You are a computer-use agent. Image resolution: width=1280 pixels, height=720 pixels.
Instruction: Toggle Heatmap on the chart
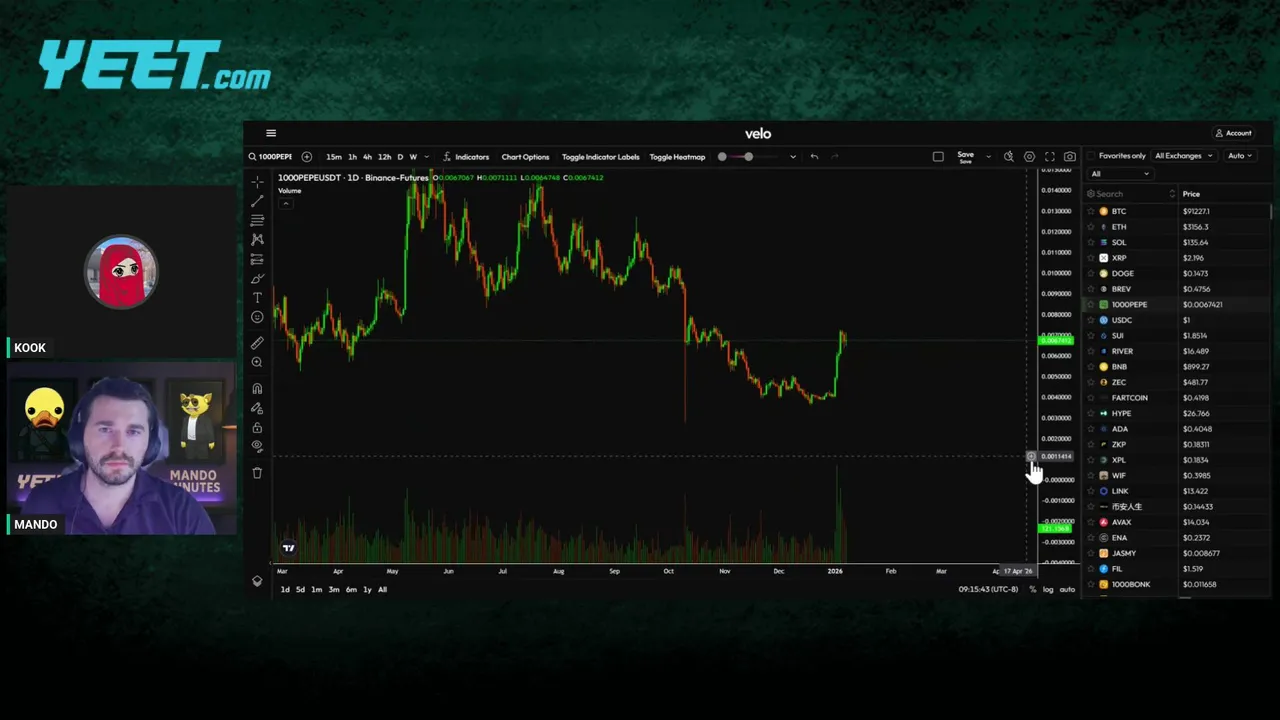click(x=677, y=157)
